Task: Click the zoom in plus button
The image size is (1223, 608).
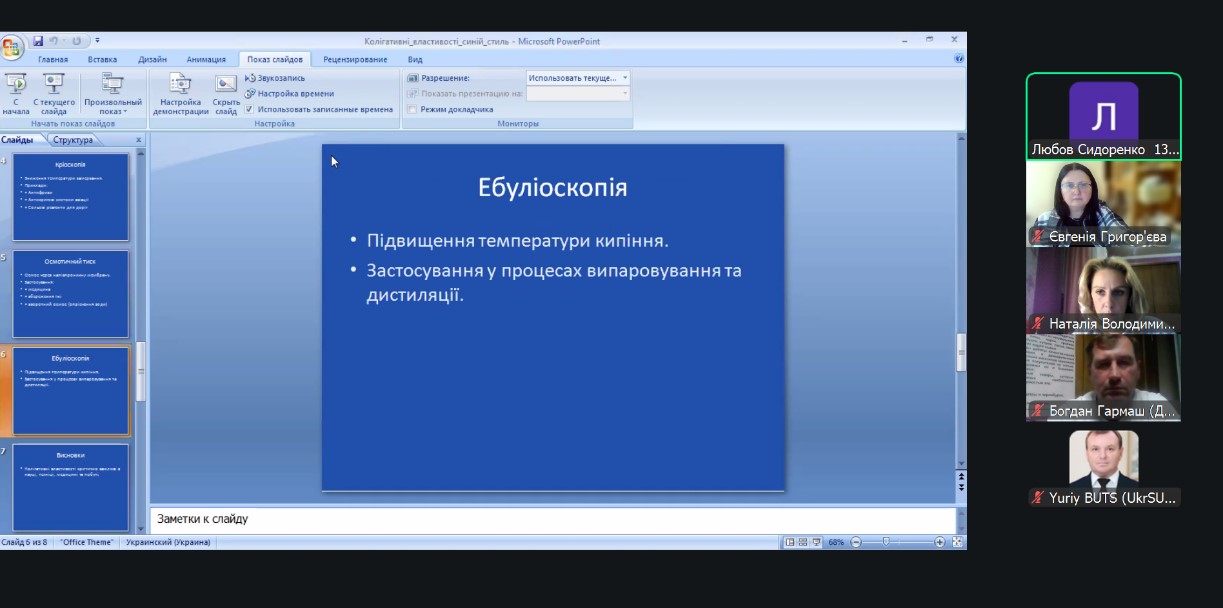Action: pyautogui.click(x=939, y=542)
